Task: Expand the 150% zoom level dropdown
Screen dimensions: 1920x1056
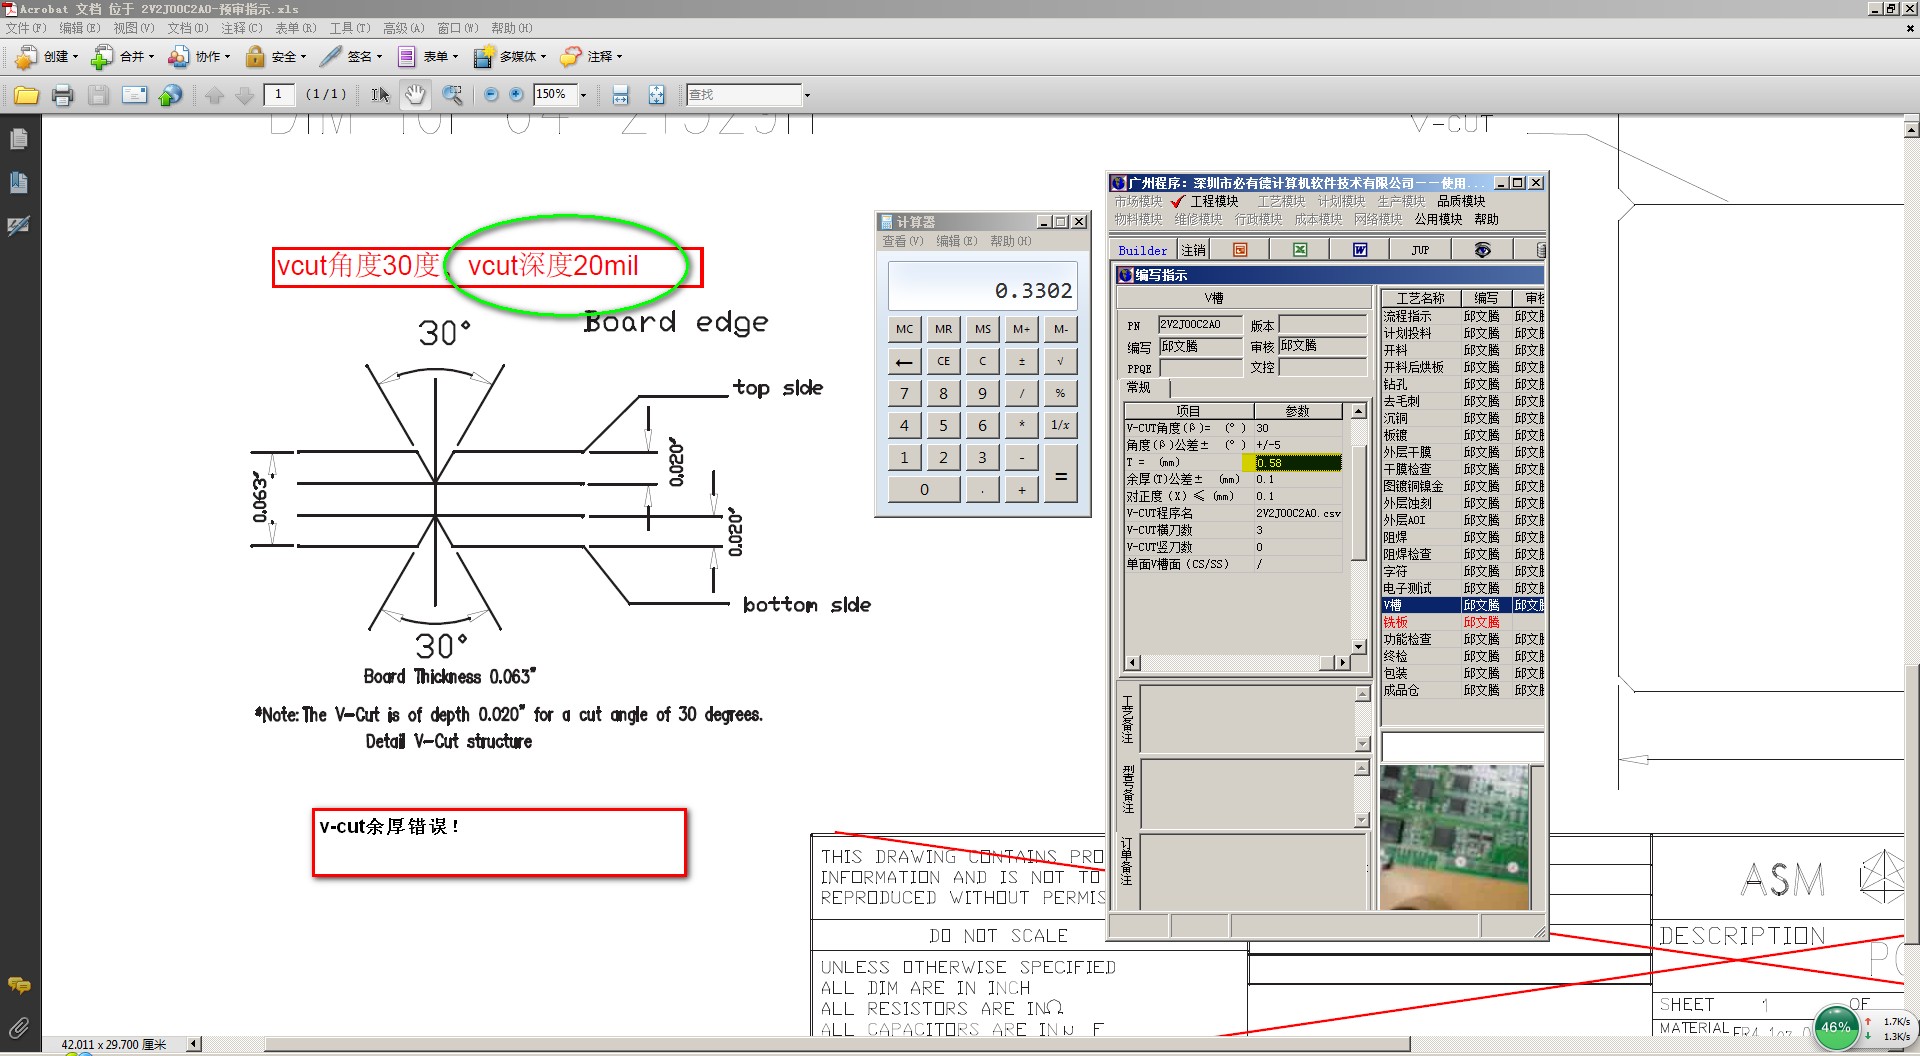Action: click(584, 95)
